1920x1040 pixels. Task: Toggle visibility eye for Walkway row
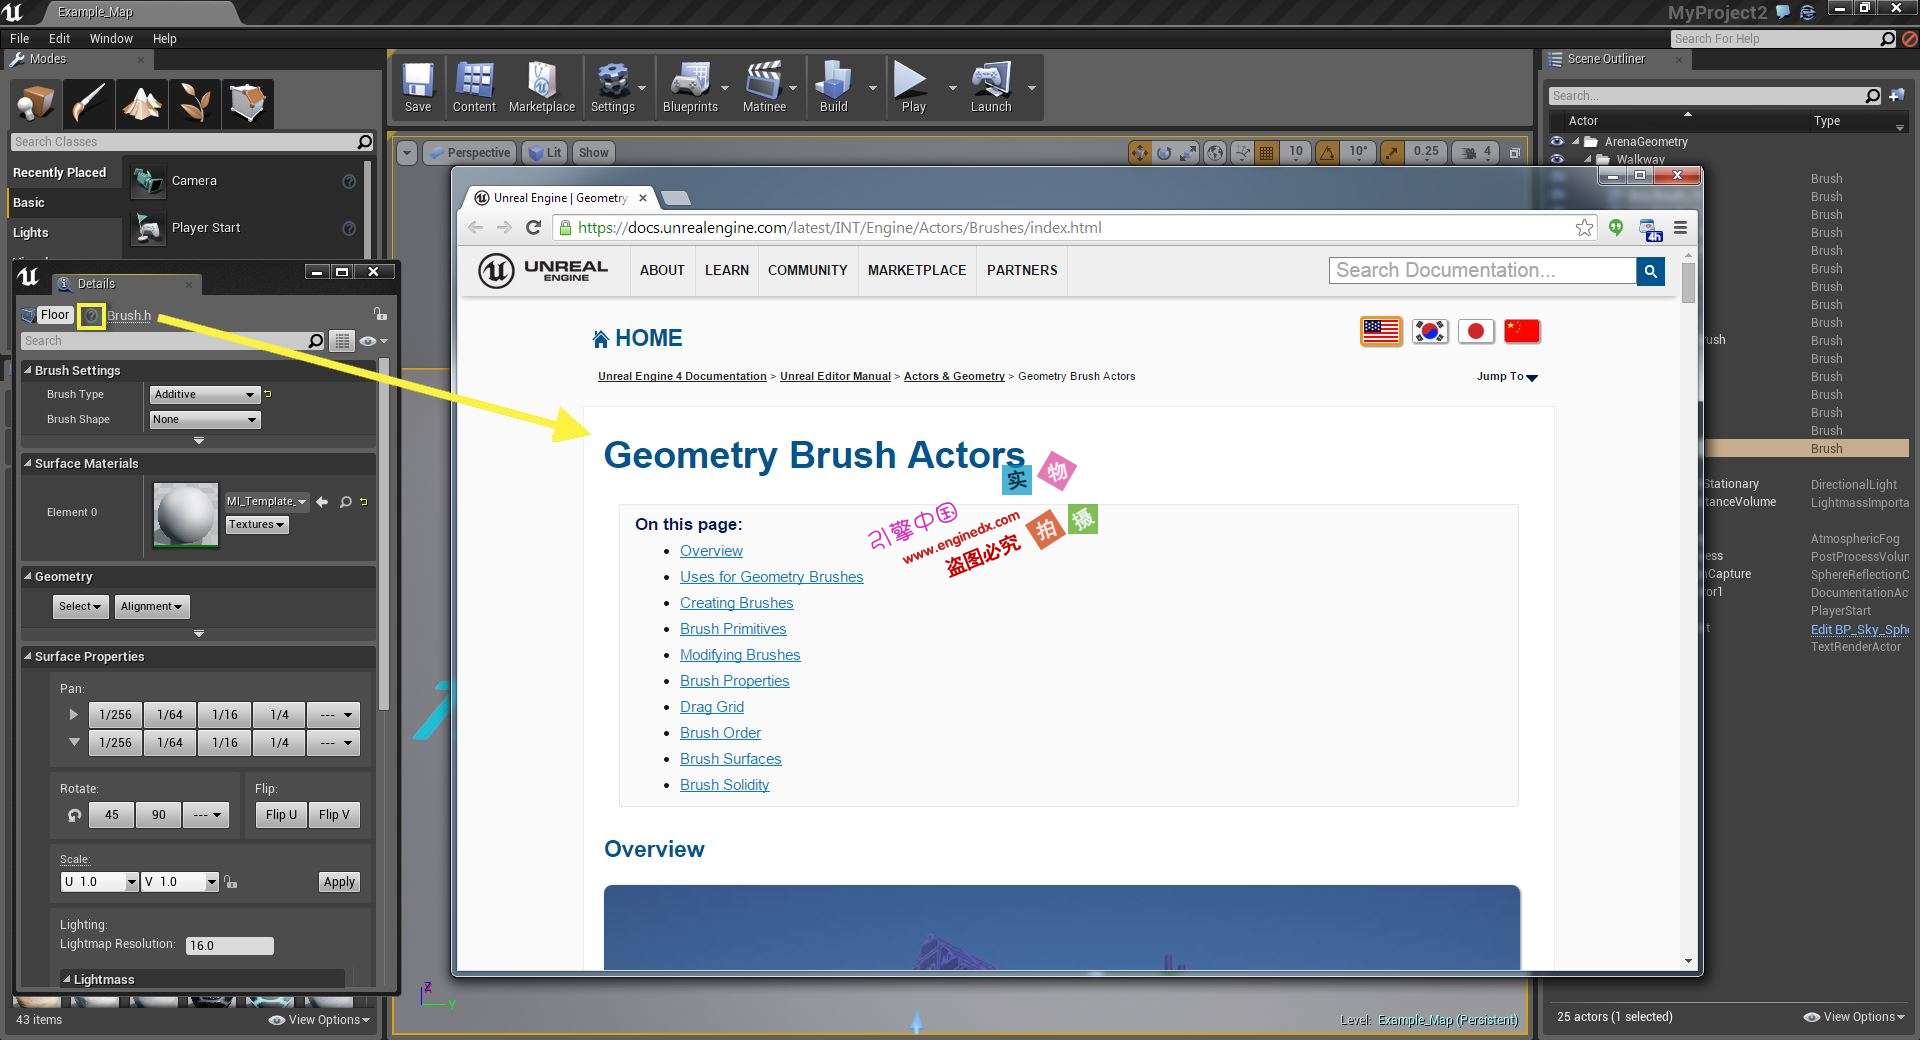(1557, 159)
